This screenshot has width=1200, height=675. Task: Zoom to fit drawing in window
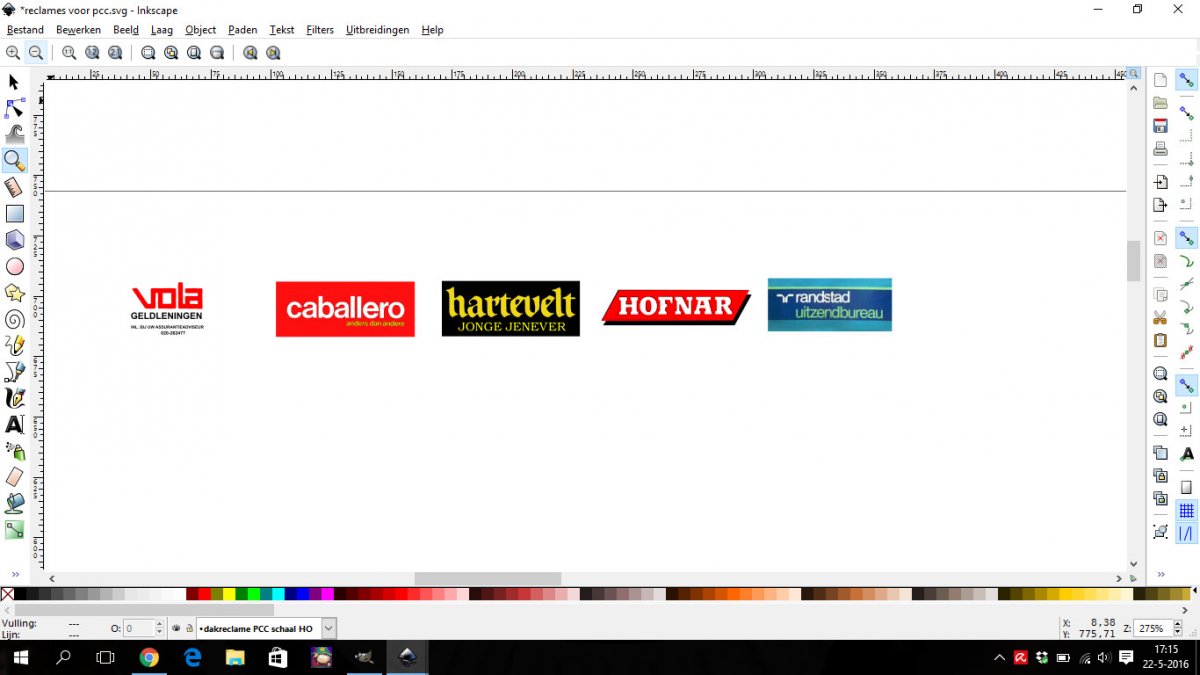(171, 53)
